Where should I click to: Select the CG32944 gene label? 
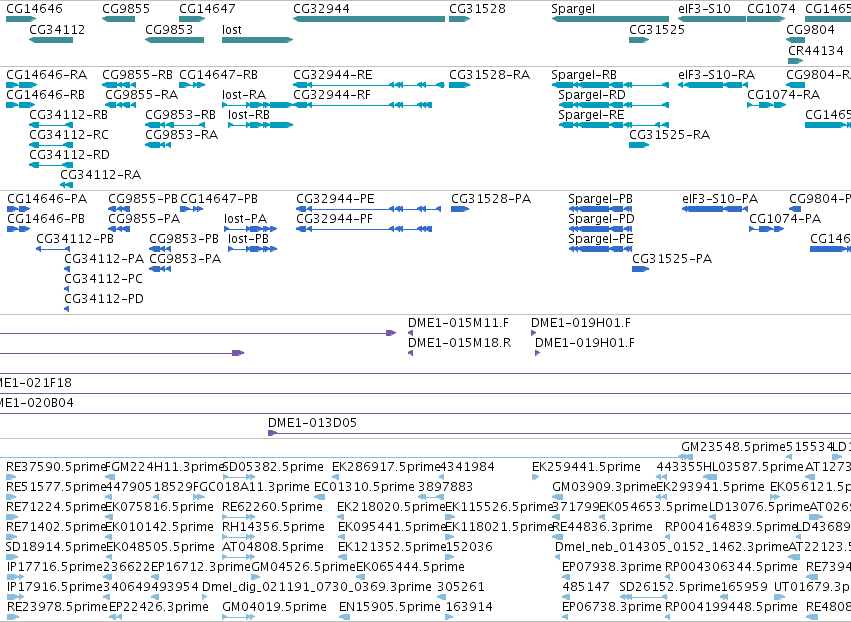pos(321,9)
